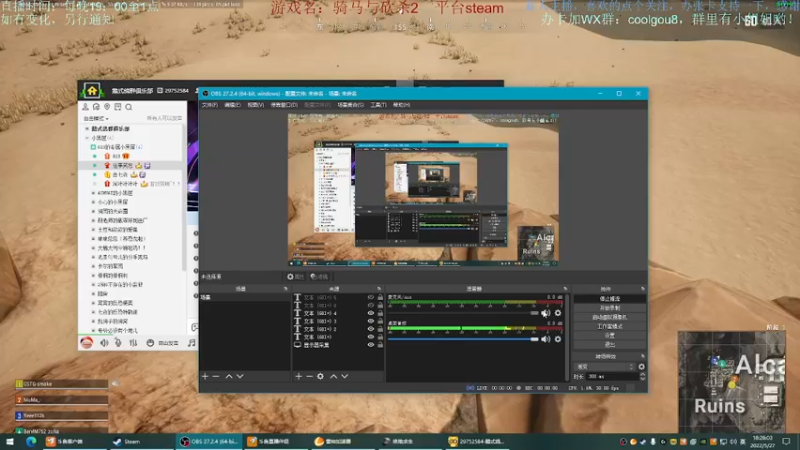Open the 工具(T) menu in OBS
Viewport: 800px width, 450px height.
(378, 105)
